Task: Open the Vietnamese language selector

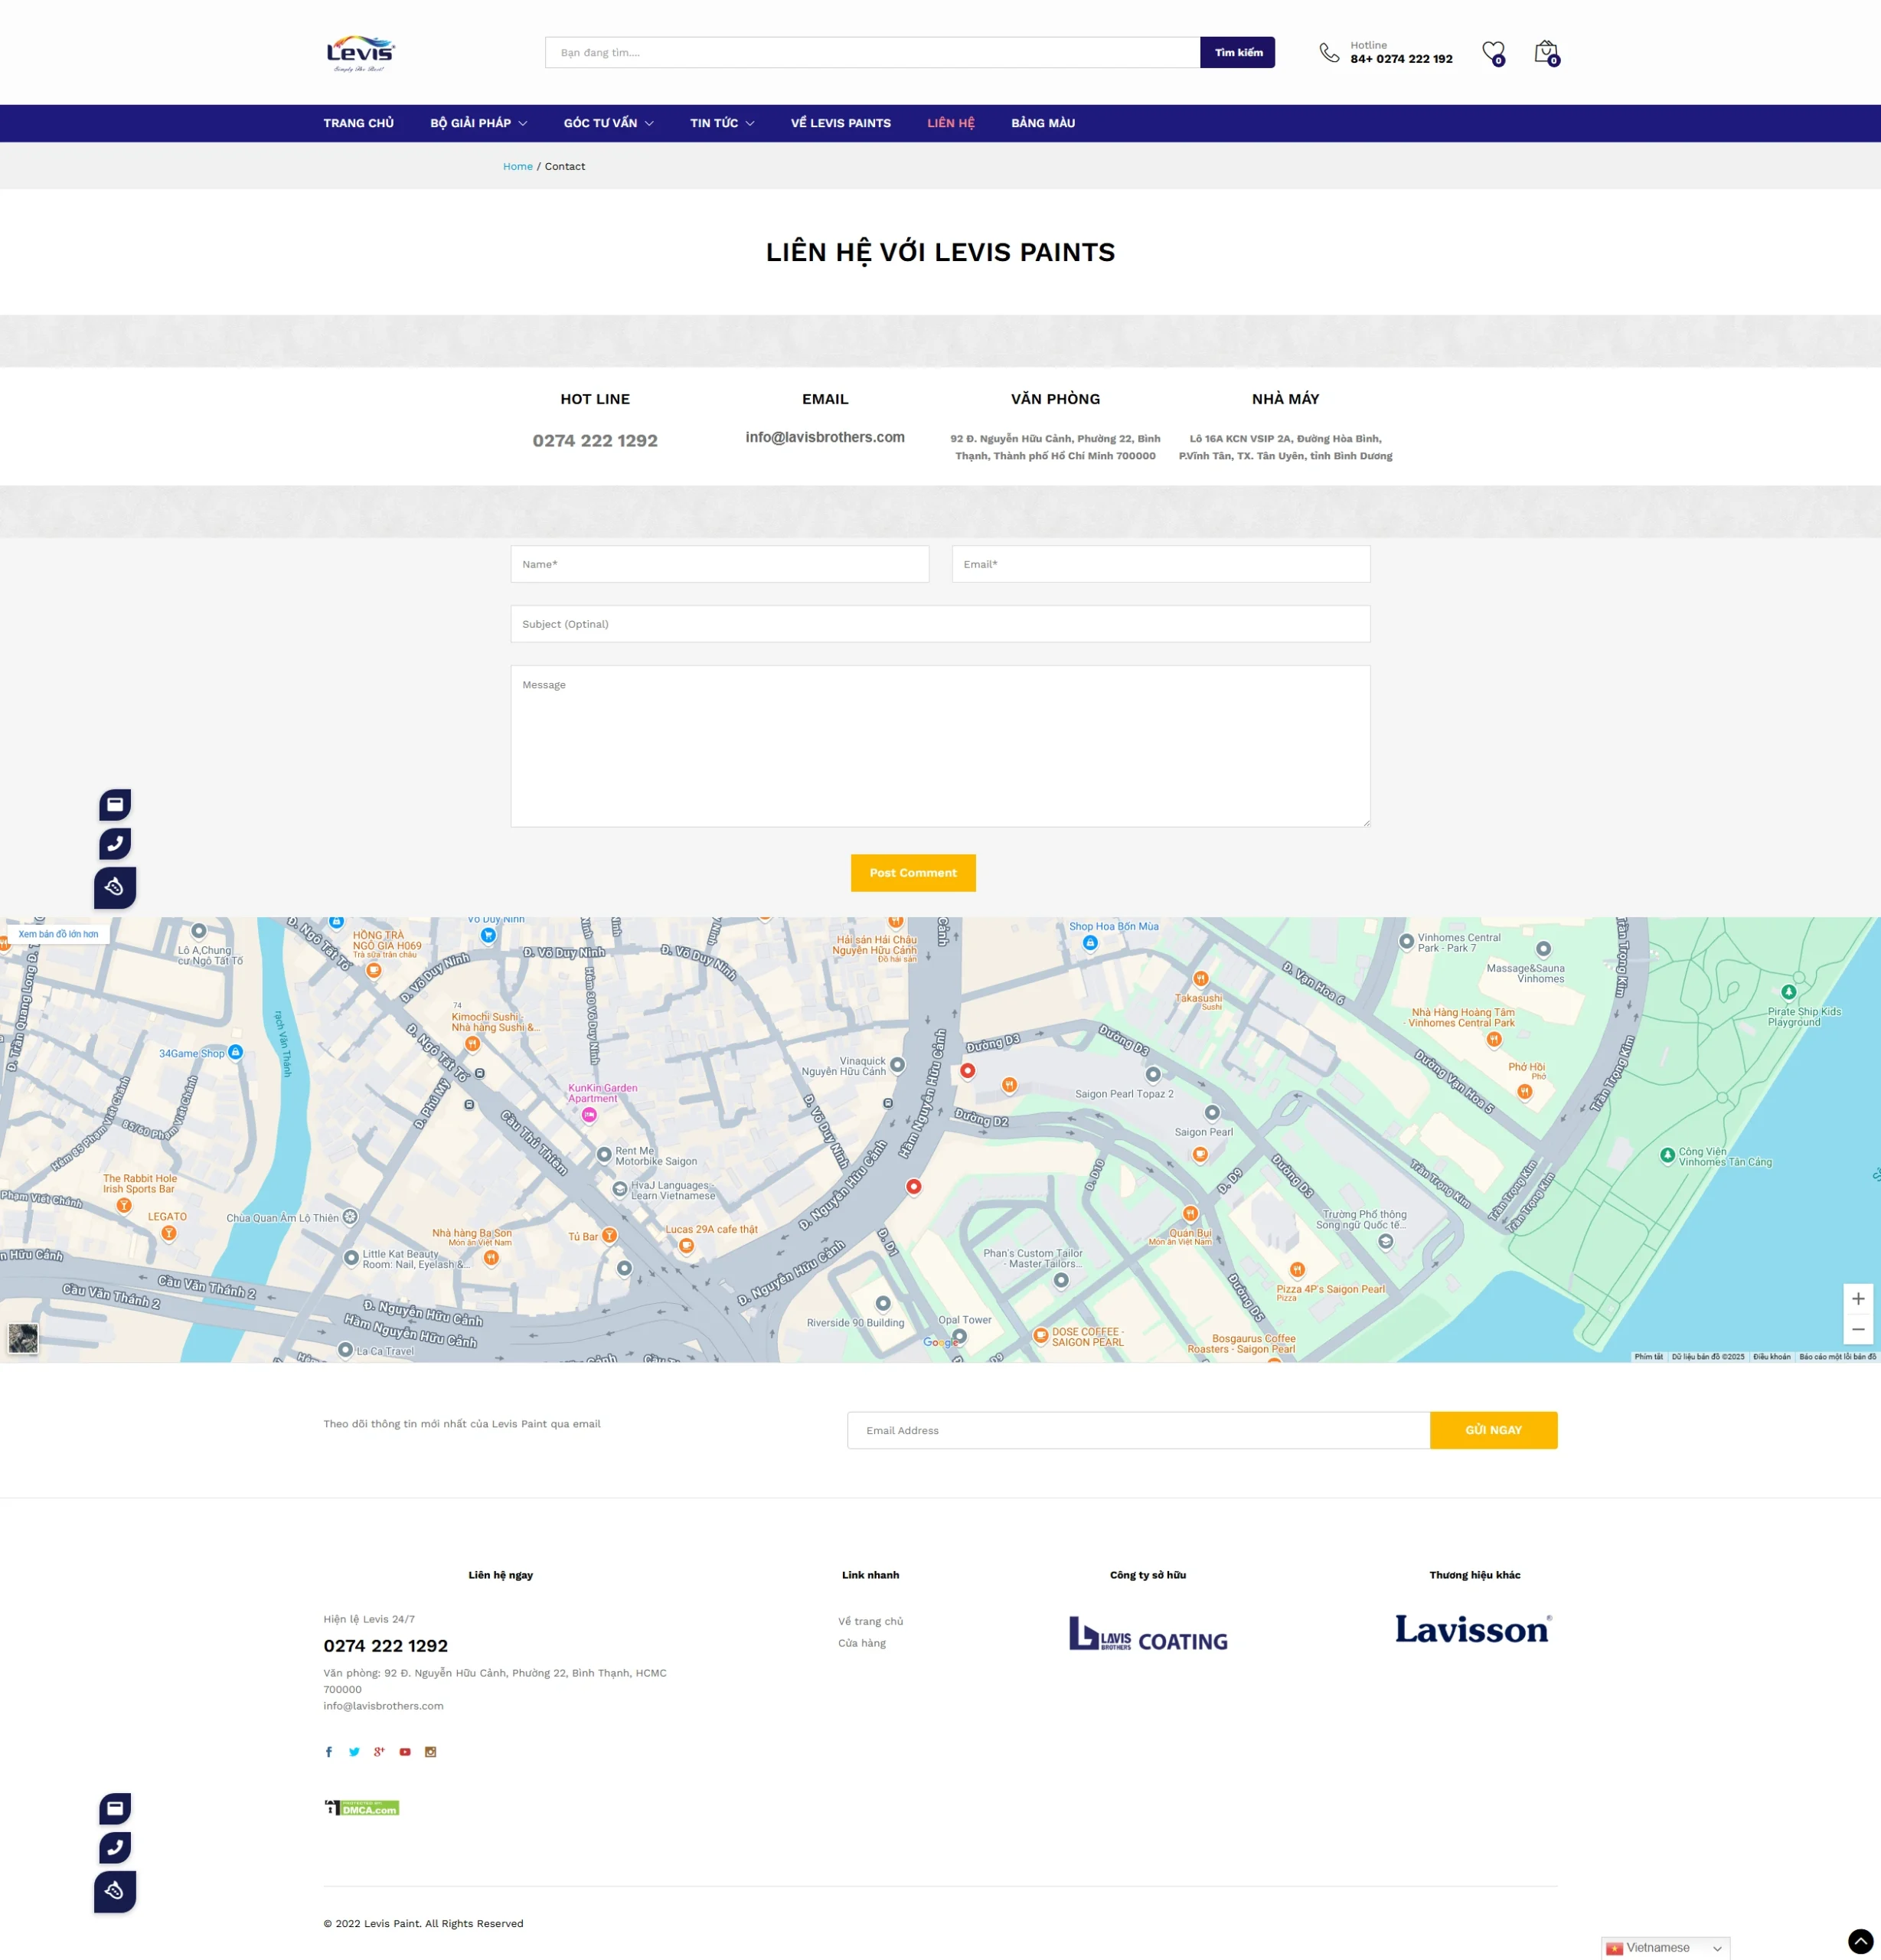Action: (1665, 1948)
